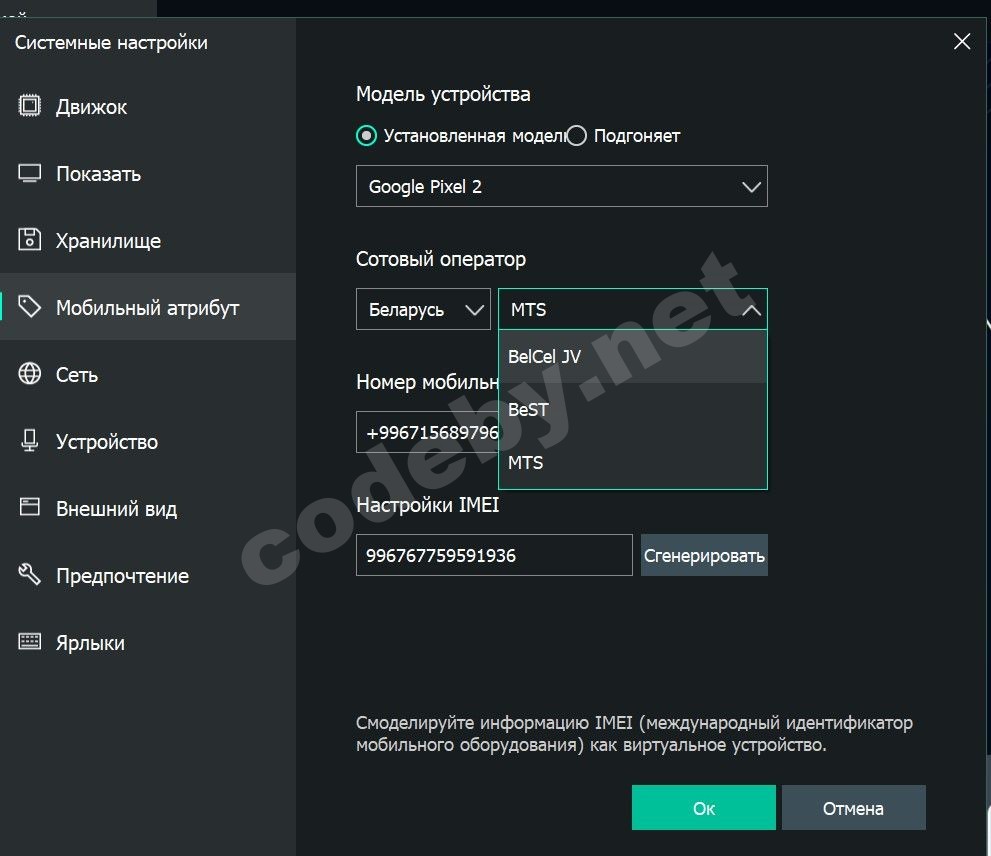Click the Сеть globe icon
This screenshot has width=991, height=856.
(29, 374)
